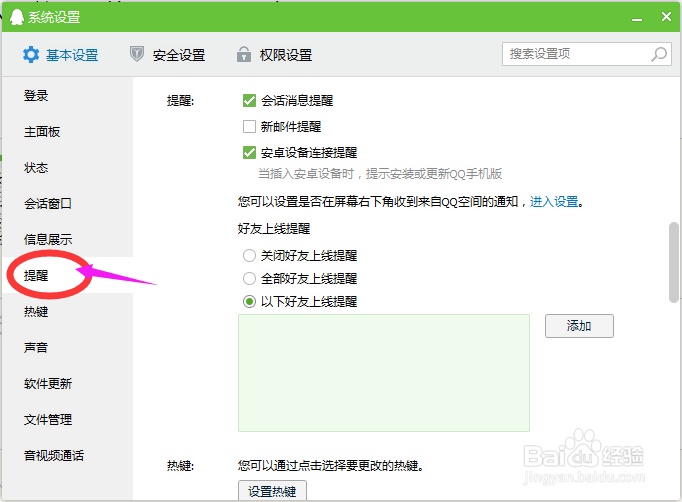Image resolution: width=682 pixels, height=502 pixels.
Task: Click the 您可以通过点击选择要更改的热键 text
Action: pos(331,466)
